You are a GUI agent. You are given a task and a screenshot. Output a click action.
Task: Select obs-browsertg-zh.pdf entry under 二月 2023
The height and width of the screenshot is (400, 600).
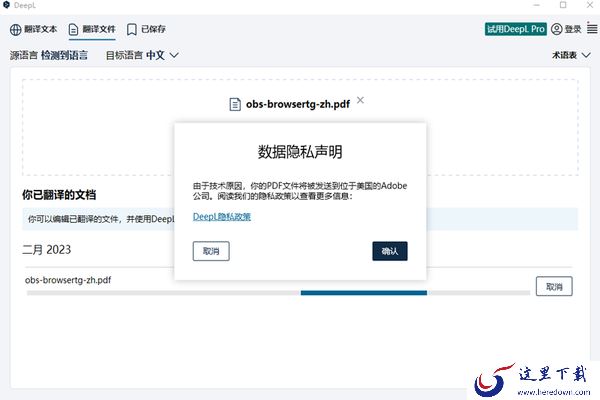pos(68,280)
